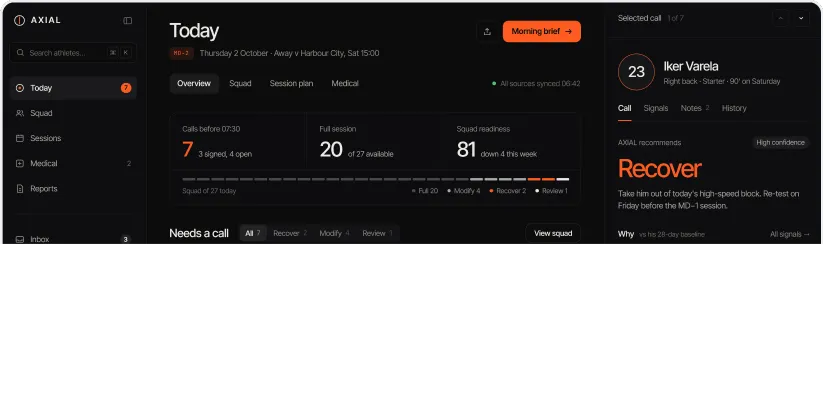Filter needs-a-call list by Modify
Image resolution: width=823 pixels, height=403 pixels.
[334, 233]
